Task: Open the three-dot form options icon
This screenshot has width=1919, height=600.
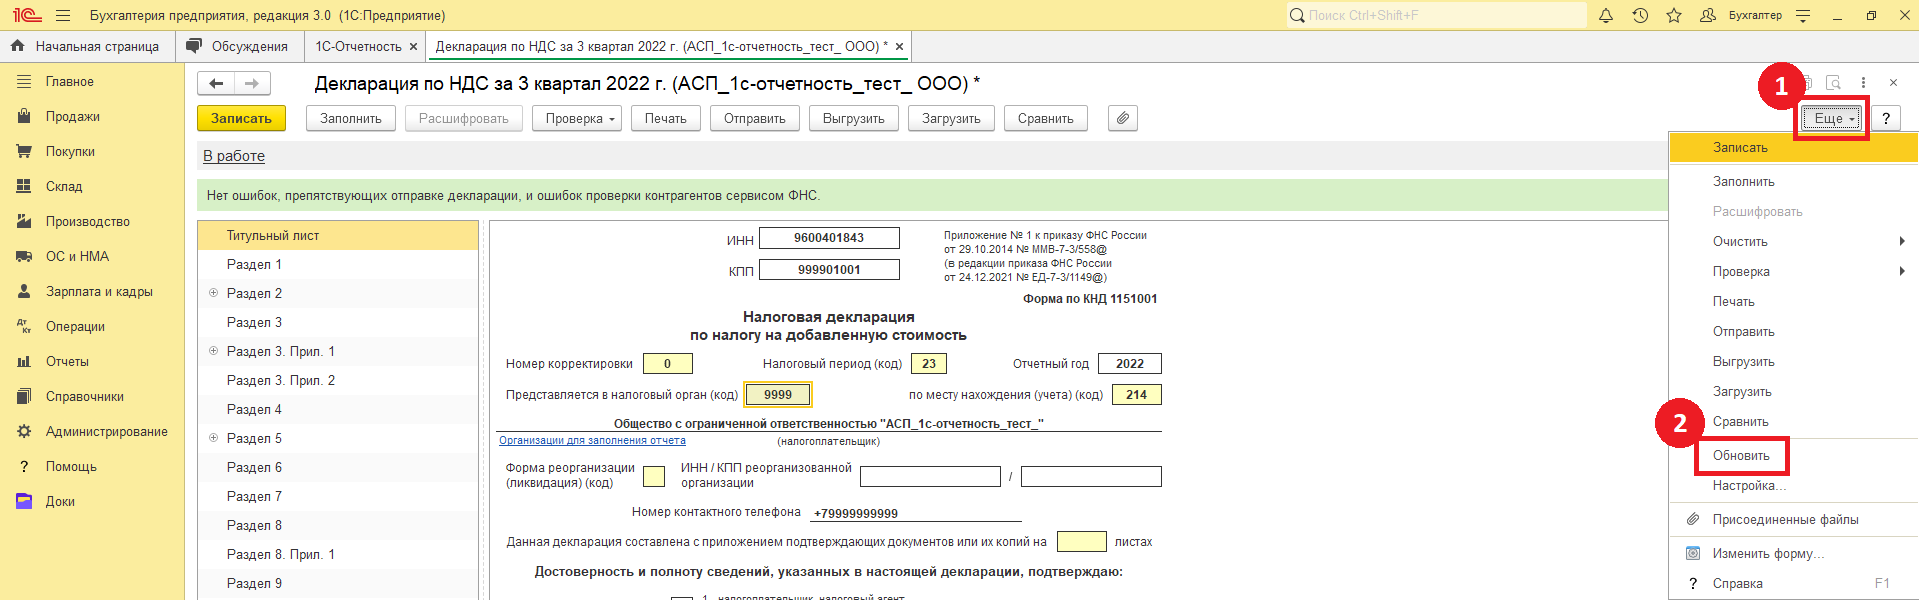Action: pyautogui.click(x=1863, y=83)
